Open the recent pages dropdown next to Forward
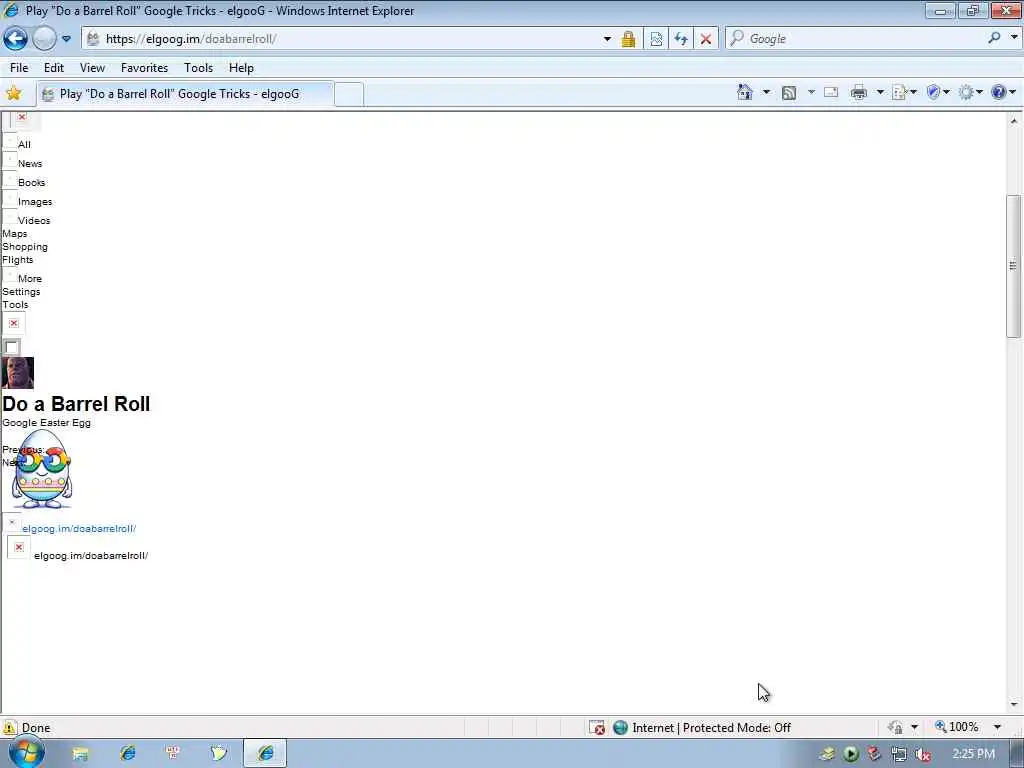1024x768 pixels. click(x=66, y=39)
